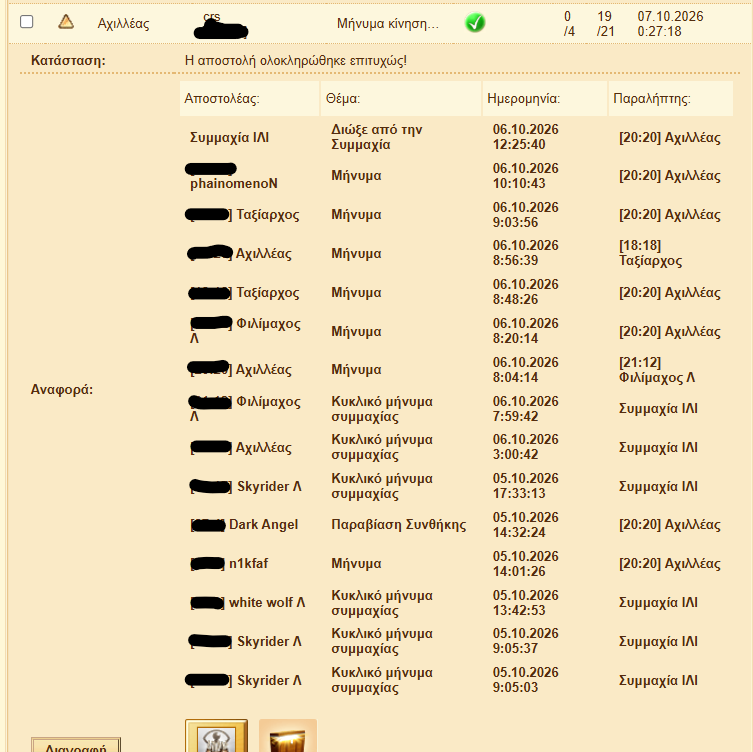
Task: Click recipient Συμμαχία IΛI in the 9:05:03 row
Action: point(658,680)
